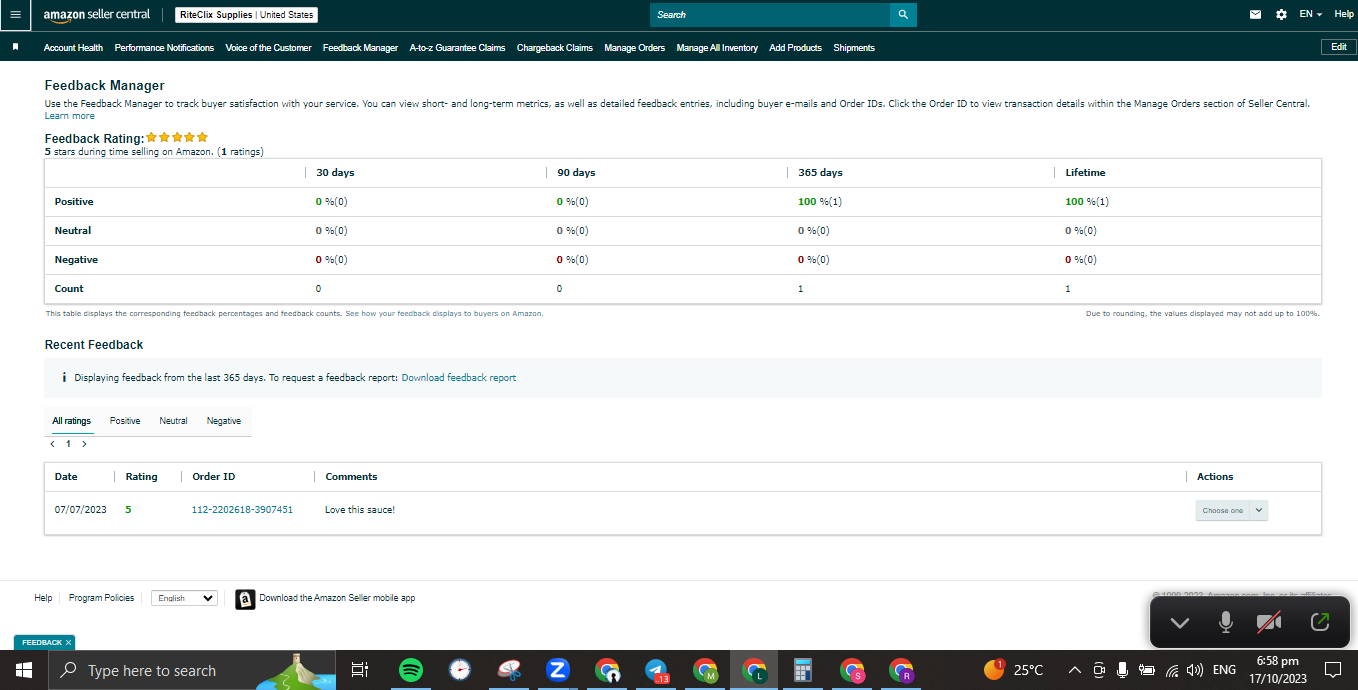This screenshot has width=1358, height=690.
Task: Open the English footer language select
Action: pos(184,598)
